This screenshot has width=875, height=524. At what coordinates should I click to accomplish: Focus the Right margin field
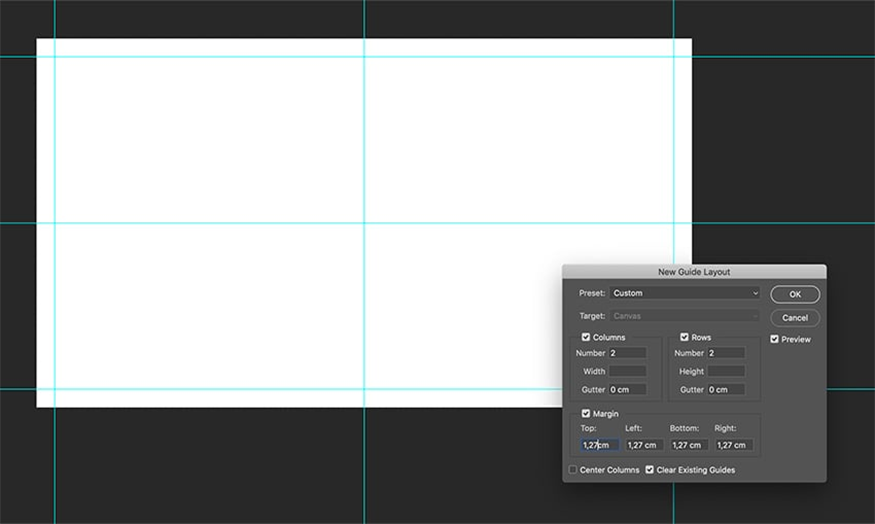[734, 445]
